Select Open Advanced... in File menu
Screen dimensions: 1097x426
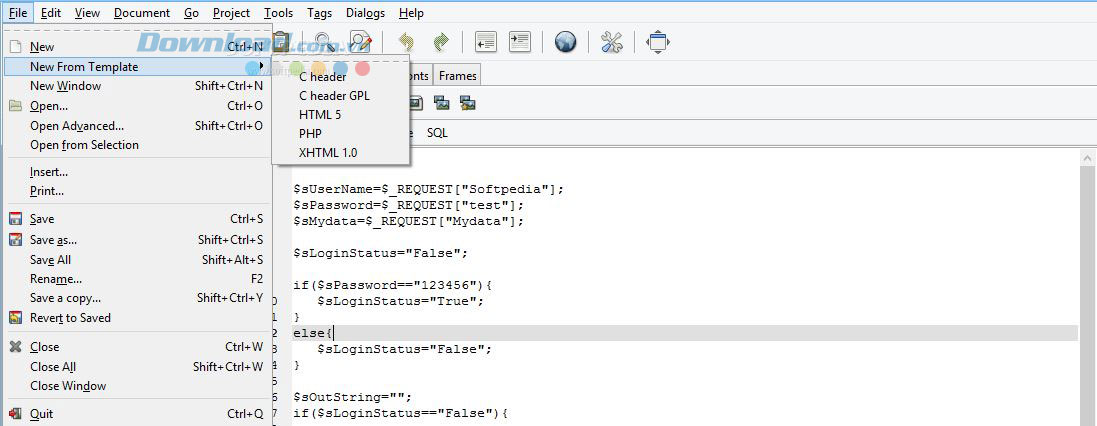point(77,126)
